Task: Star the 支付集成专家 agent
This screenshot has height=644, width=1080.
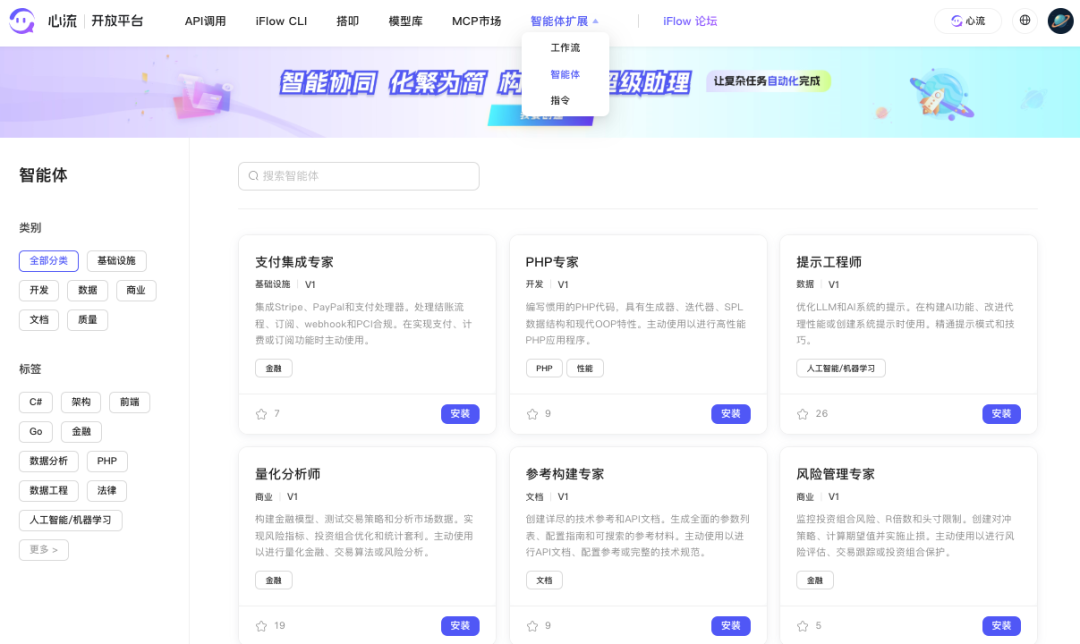Action: tap(262, 414)
